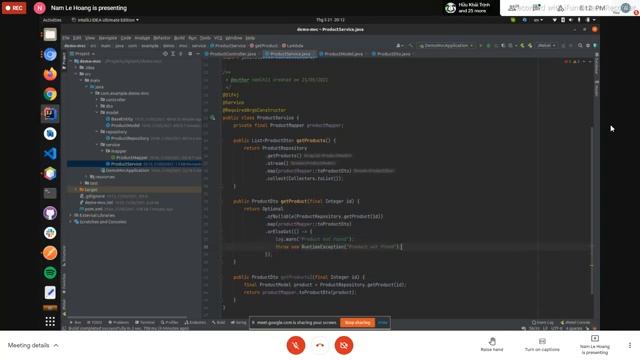Viewport: 640px width, 360px height.
Task: Expand the dto package
Action: (98, 106)
